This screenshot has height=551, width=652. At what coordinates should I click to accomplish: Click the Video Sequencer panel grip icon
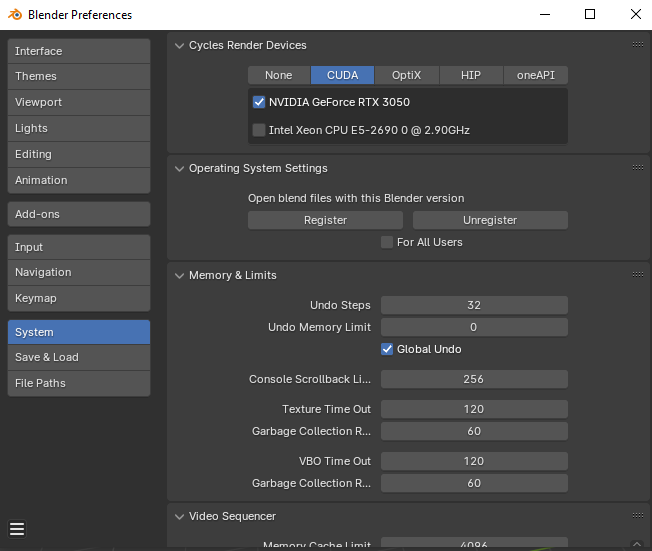coord(638,516)
